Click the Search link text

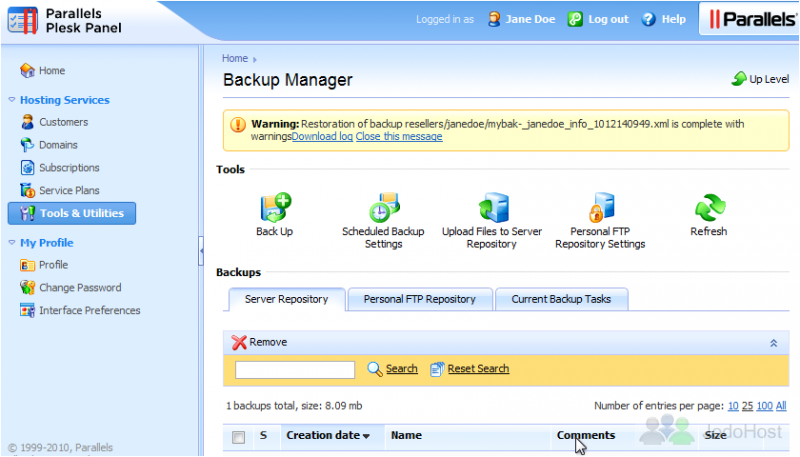(x=402, y=369)
